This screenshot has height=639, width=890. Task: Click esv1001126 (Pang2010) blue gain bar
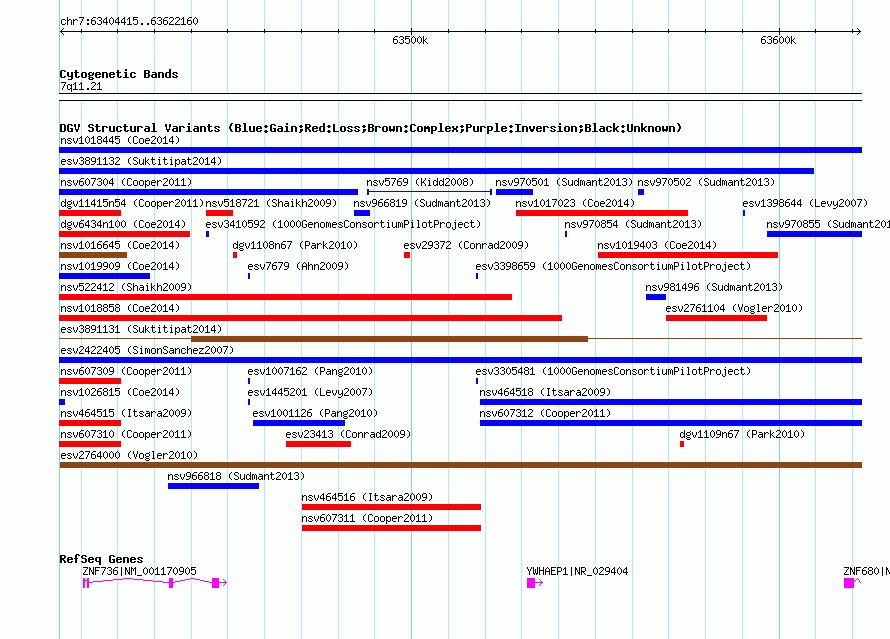point(299,423)
